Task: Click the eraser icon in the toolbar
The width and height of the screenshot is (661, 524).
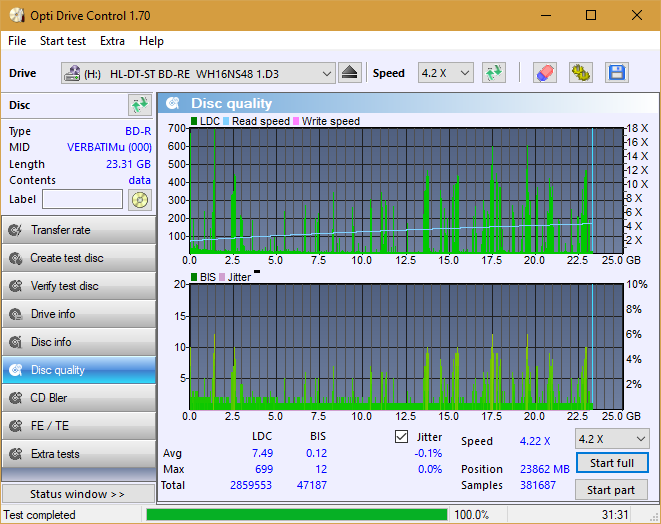Action: tap(545, 73)
